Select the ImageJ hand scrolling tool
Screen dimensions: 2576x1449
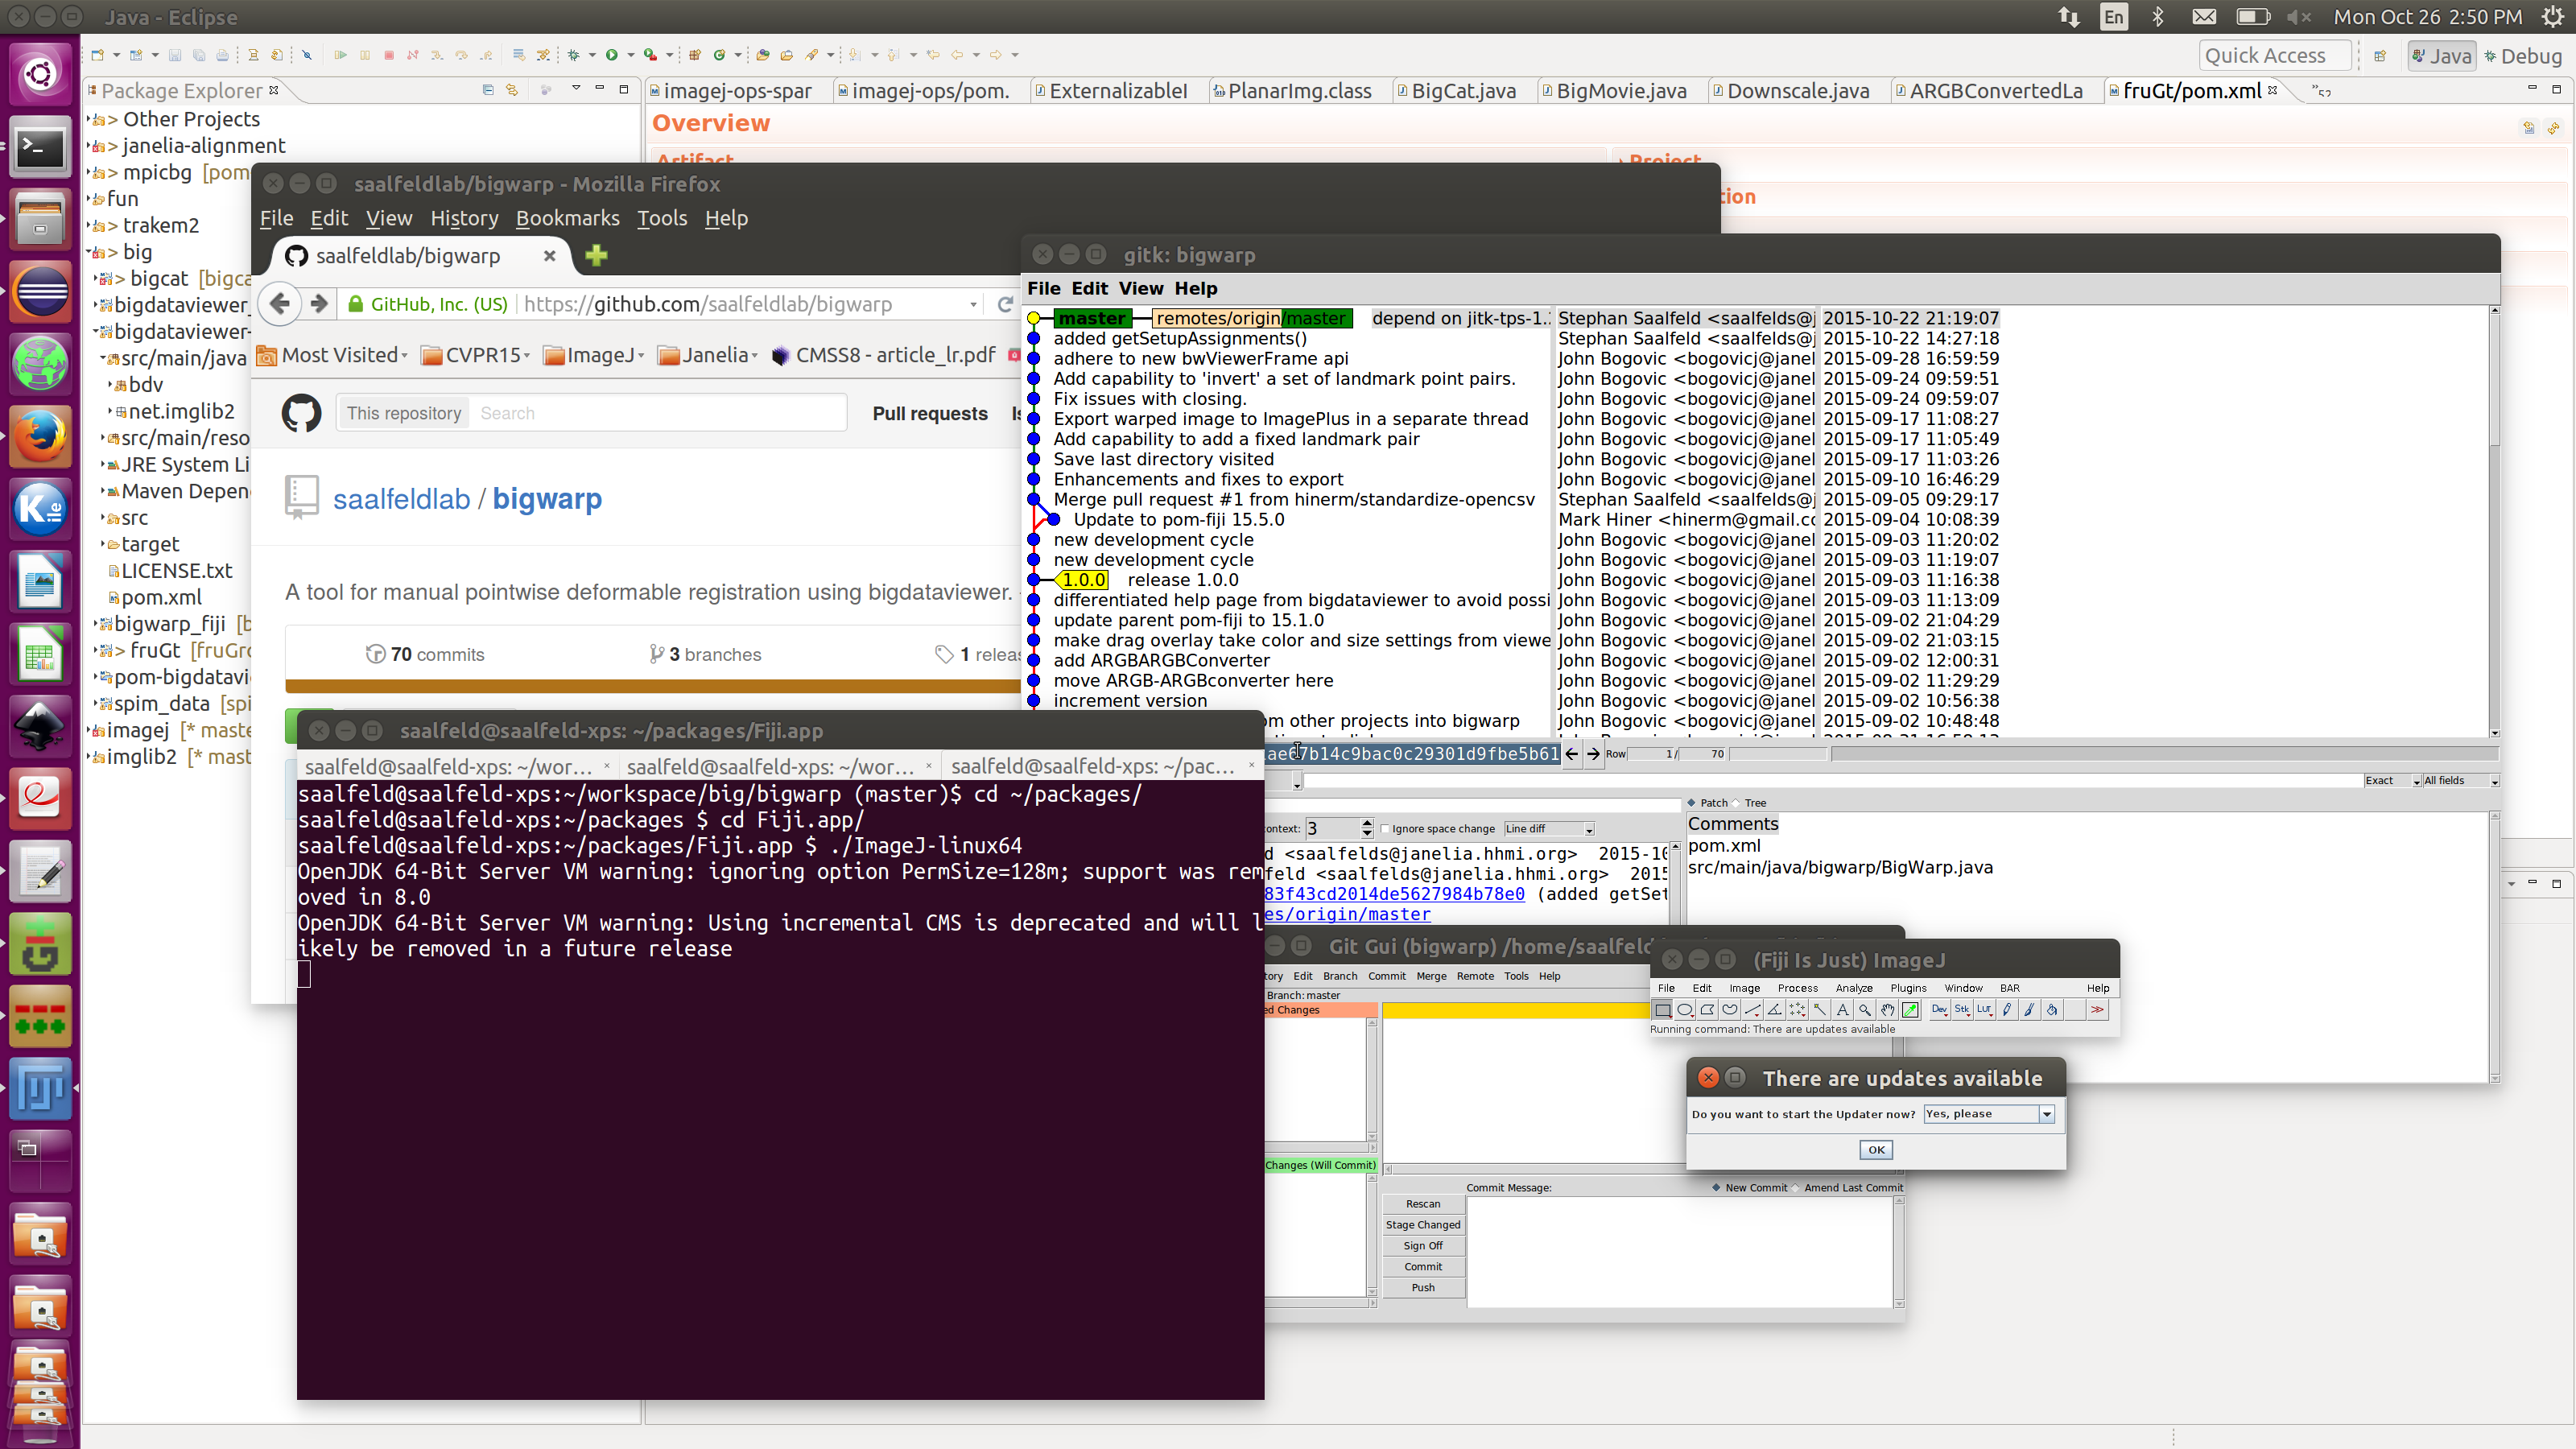pos(1888,1010)
